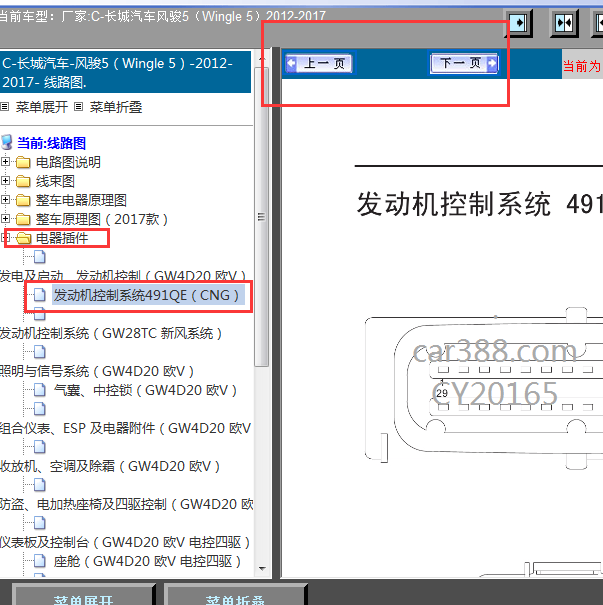Image resolution: width=603 pixels, height=605 pixels.
Task: Click the 电路图说明 folder icon
Action: point(23,162)
